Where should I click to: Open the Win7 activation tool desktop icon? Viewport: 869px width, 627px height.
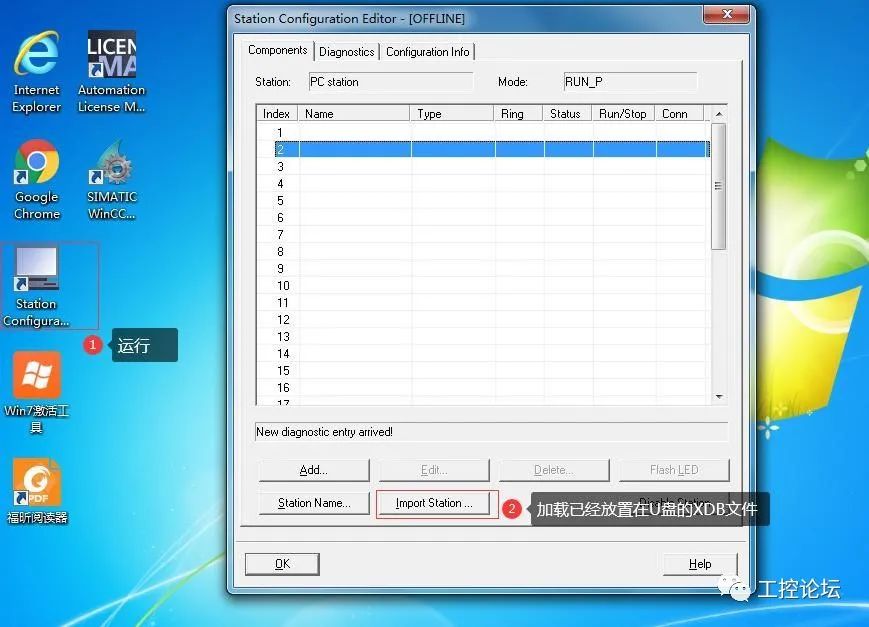[x=37, y=392]
